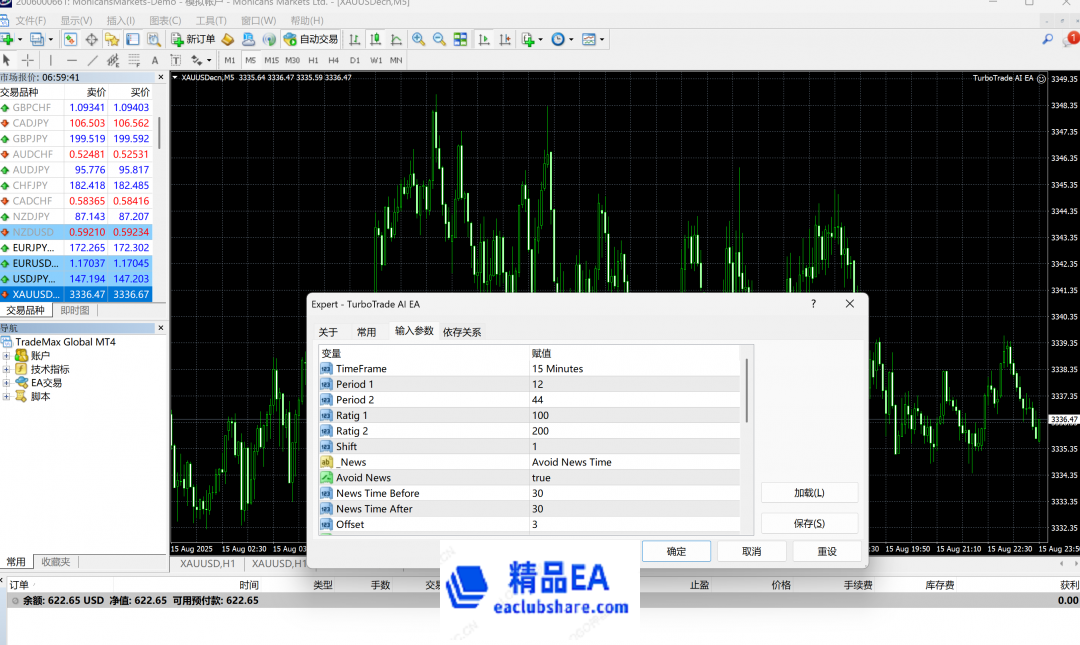Open the New Chart toolbar icon

click(8, 39)
